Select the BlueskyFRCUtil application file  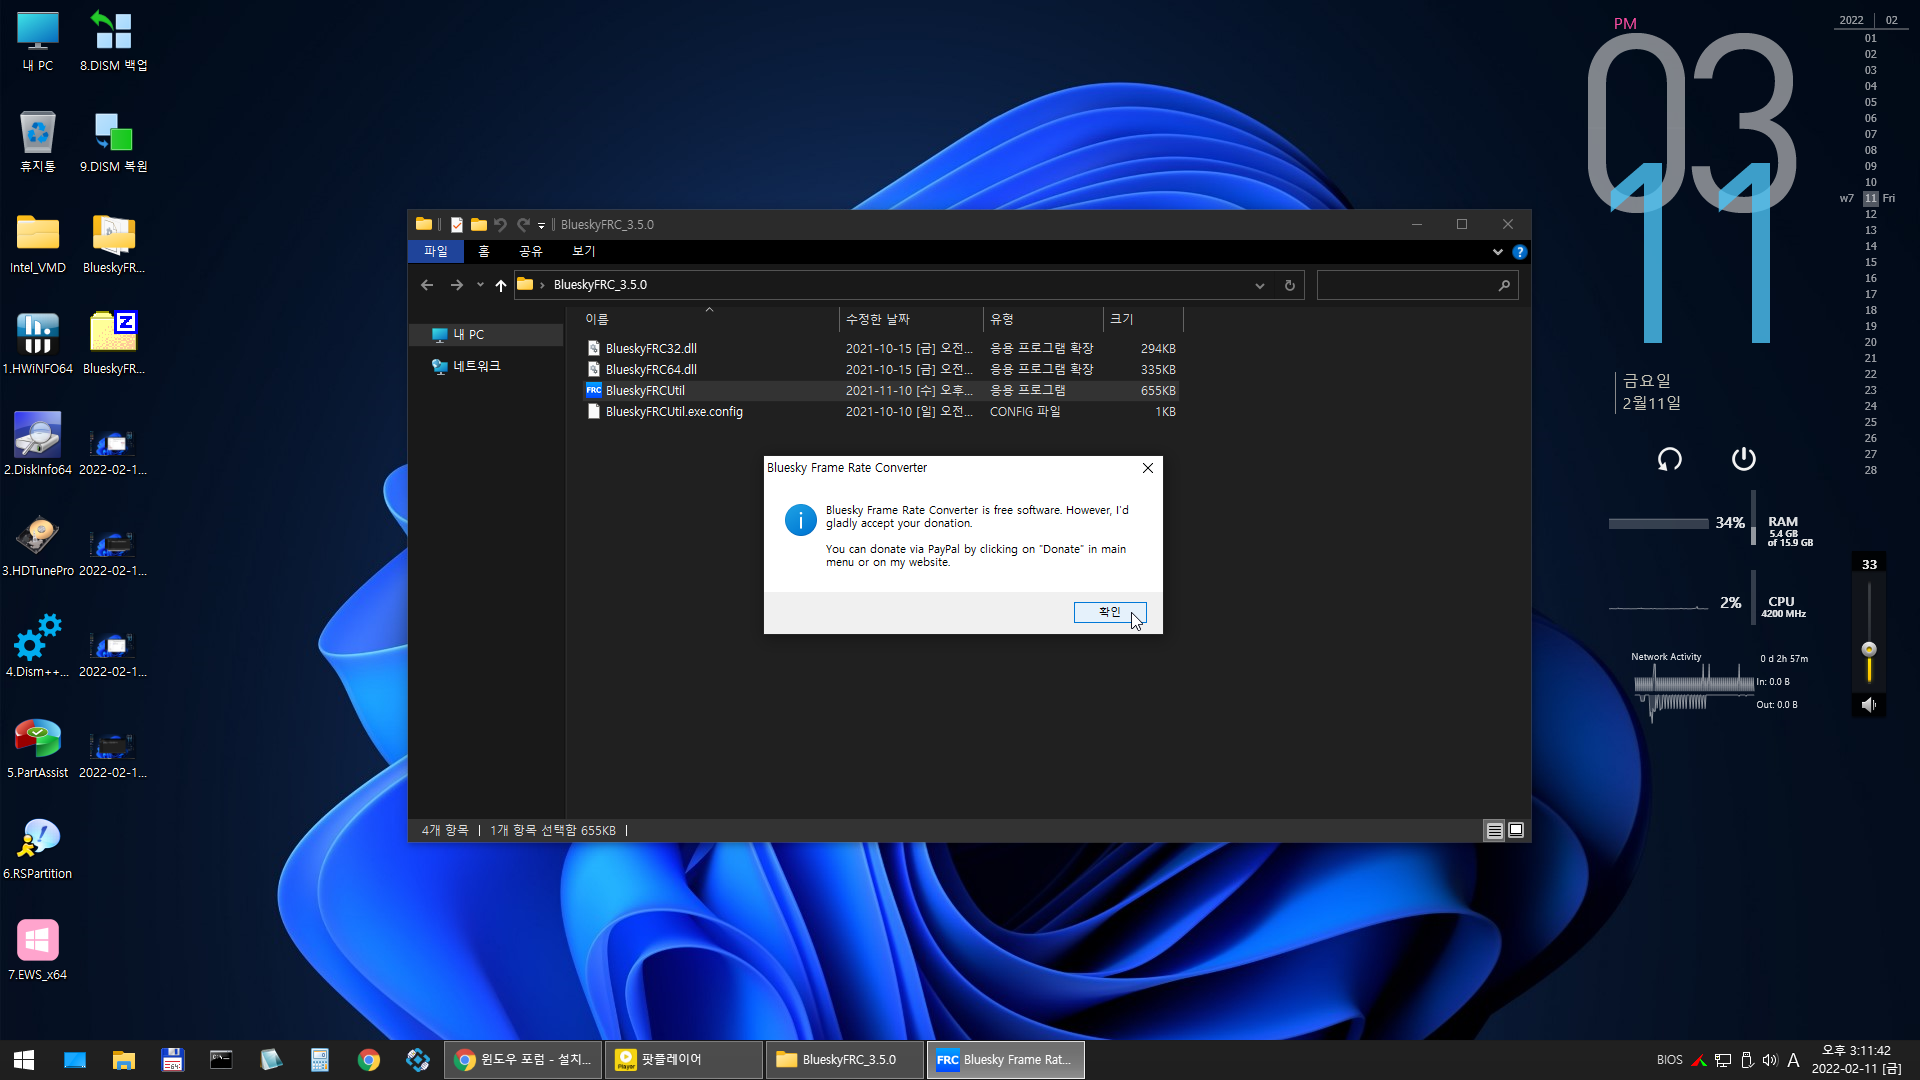(881, 390)
